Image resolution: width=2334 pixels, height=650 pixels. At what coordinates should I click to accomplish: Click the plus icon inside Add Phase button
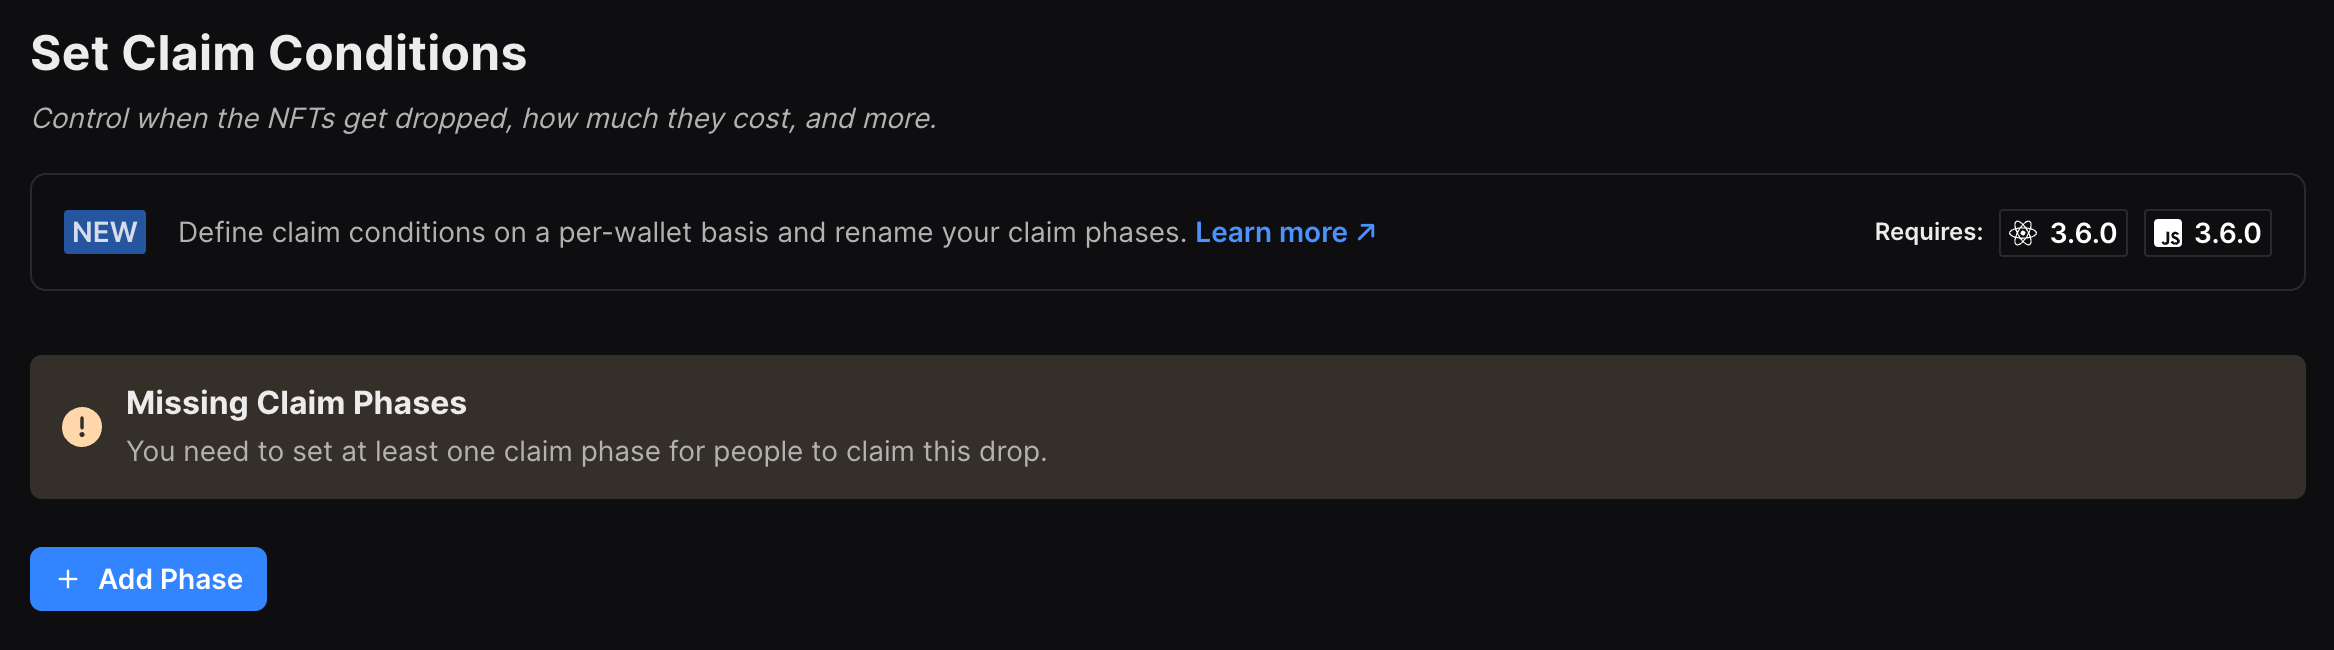point(67,578)
